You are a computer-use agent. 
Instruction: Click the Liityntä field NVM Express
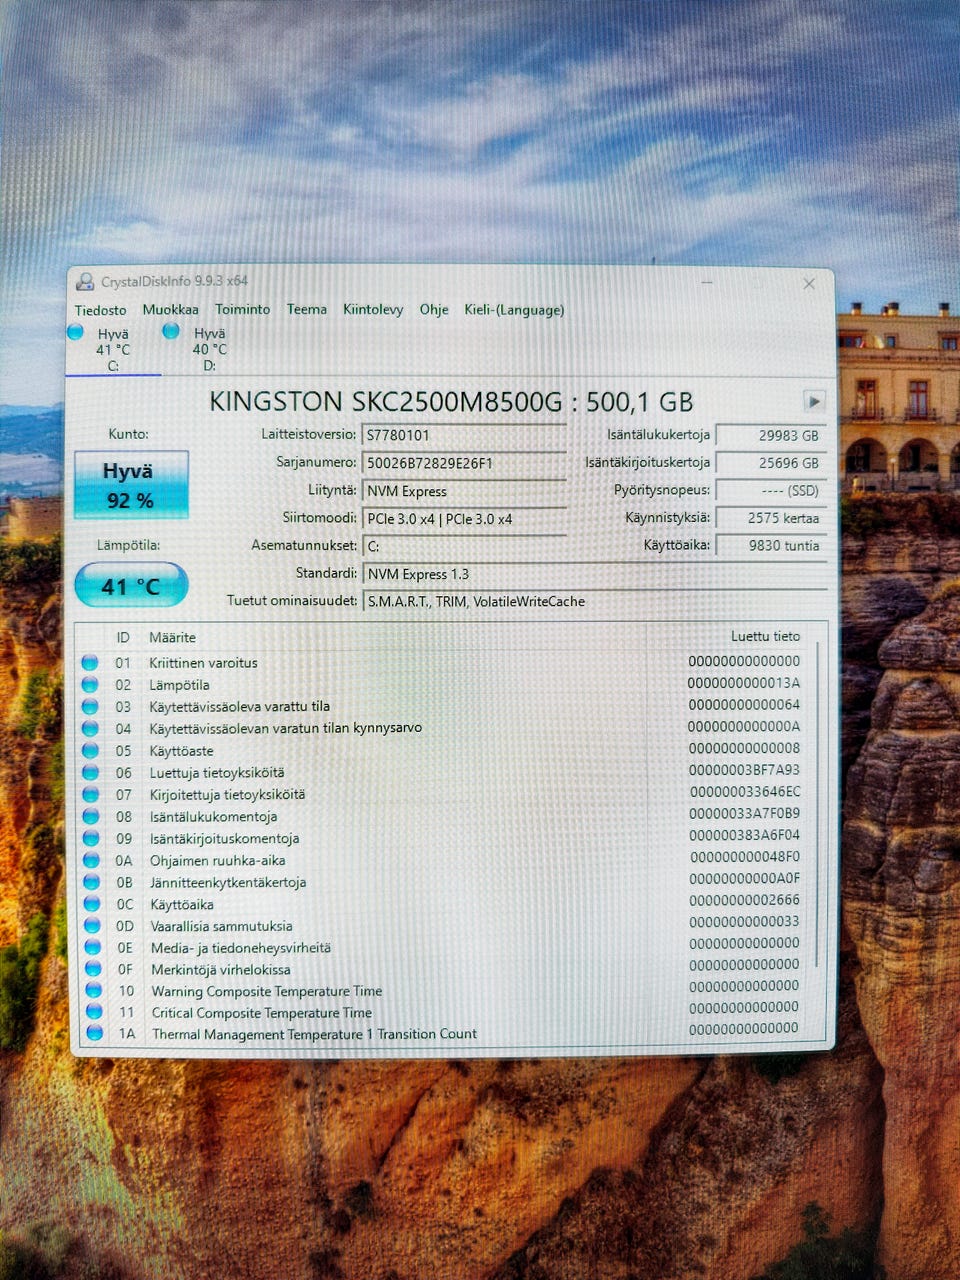click(464, 491)
